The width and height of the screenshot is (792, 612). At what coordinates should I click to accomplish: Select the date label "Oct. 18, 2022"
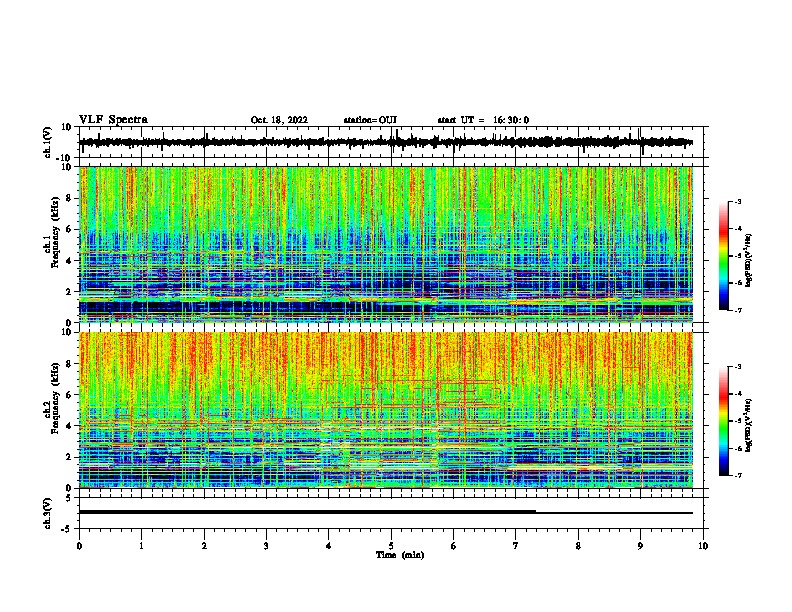click(279, 120)
